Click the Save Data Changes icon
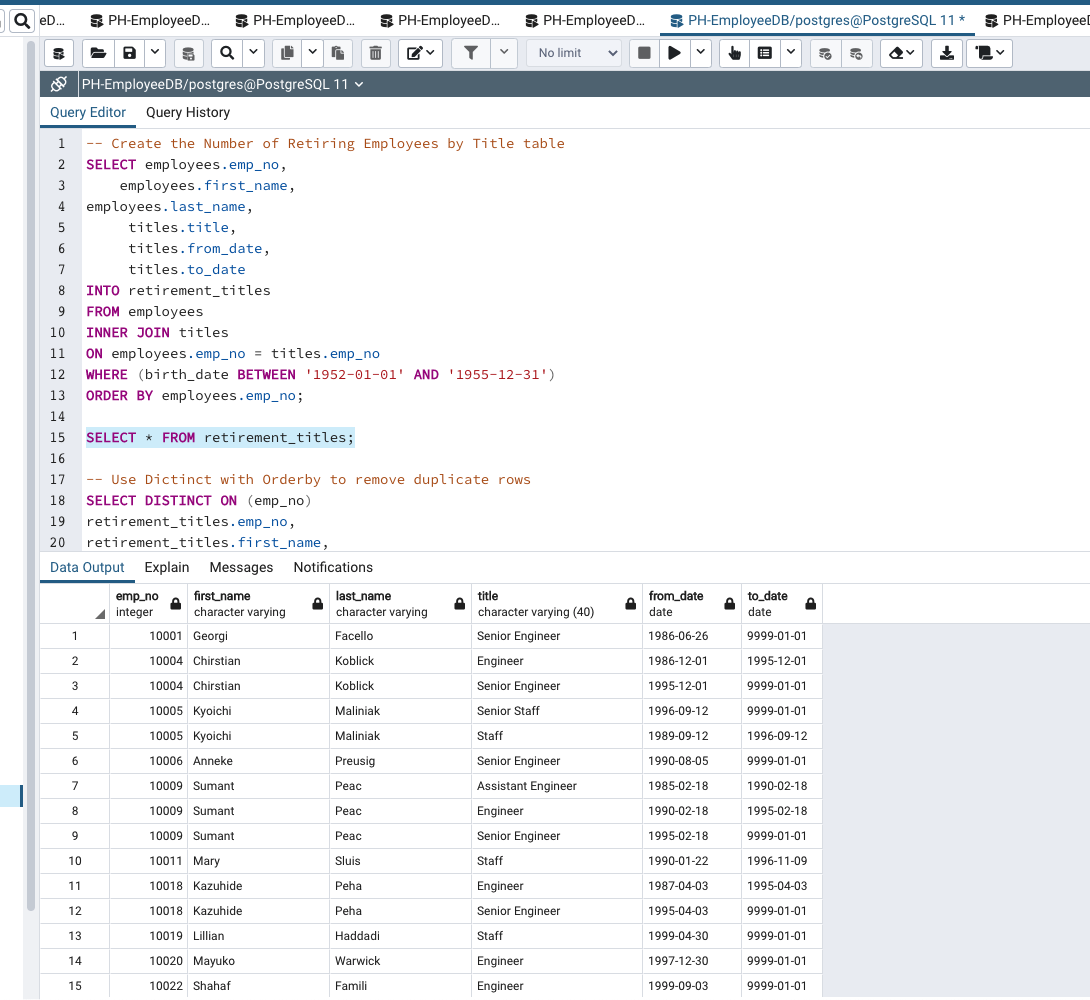Viewport: 1090px width, 1000px height. [x=188, y=54]
